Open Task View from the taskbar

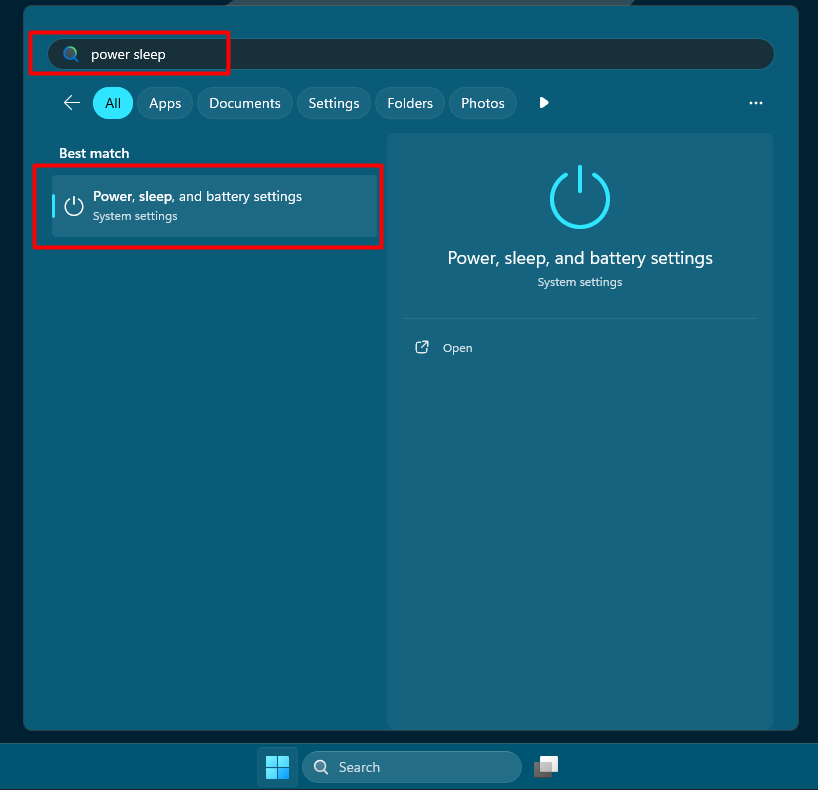pyautogui.click(x=545, y=767)
